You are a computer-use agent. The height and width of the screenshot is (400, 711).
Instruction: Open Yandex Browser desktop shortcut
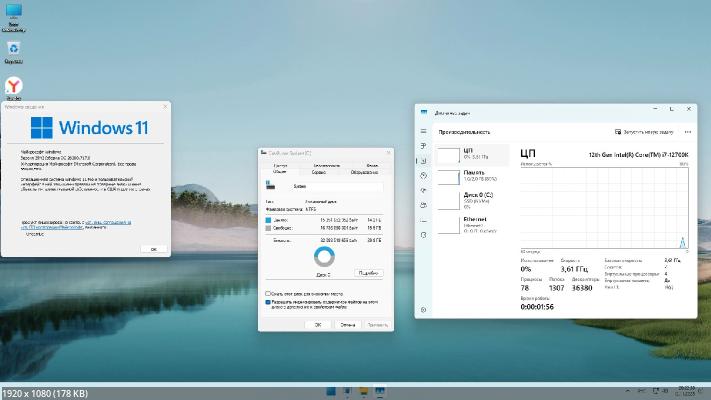pyautogui.click(x=14, y=88)
